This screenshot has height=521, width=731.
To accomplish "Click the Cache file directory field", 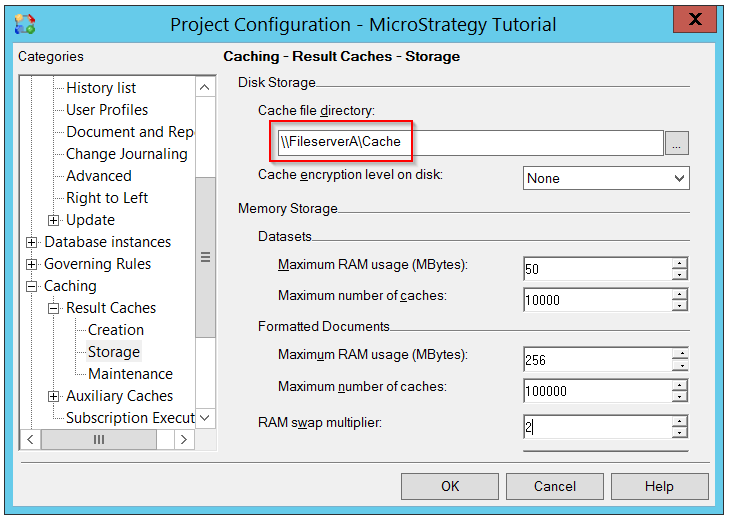I will pyautogui.click(x=468, y=143).
